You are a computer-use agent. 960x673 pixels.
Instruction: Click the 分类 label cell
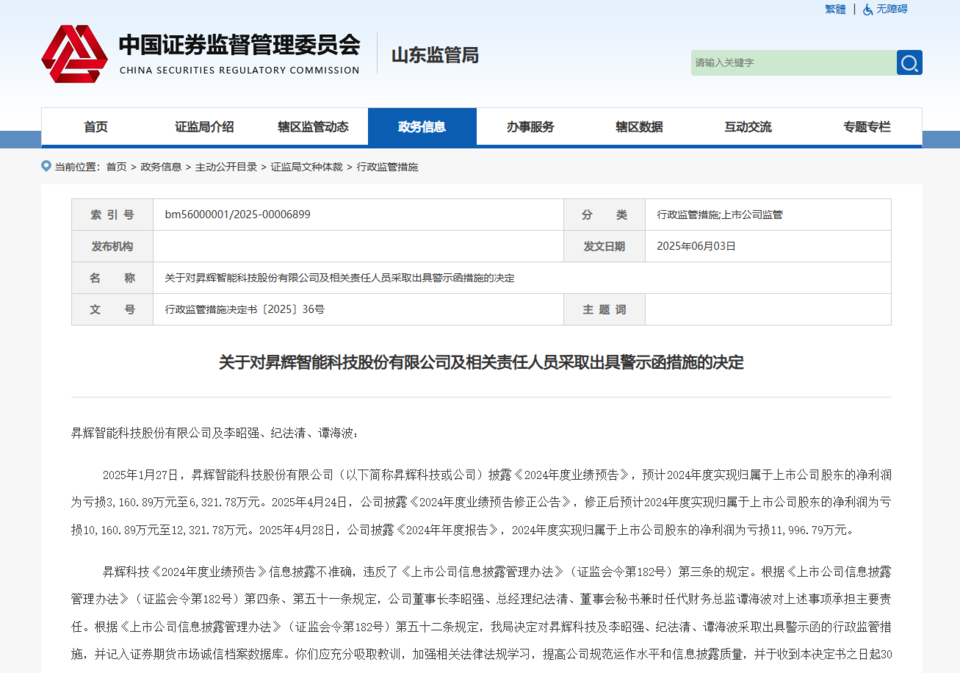tap(604, 214)
